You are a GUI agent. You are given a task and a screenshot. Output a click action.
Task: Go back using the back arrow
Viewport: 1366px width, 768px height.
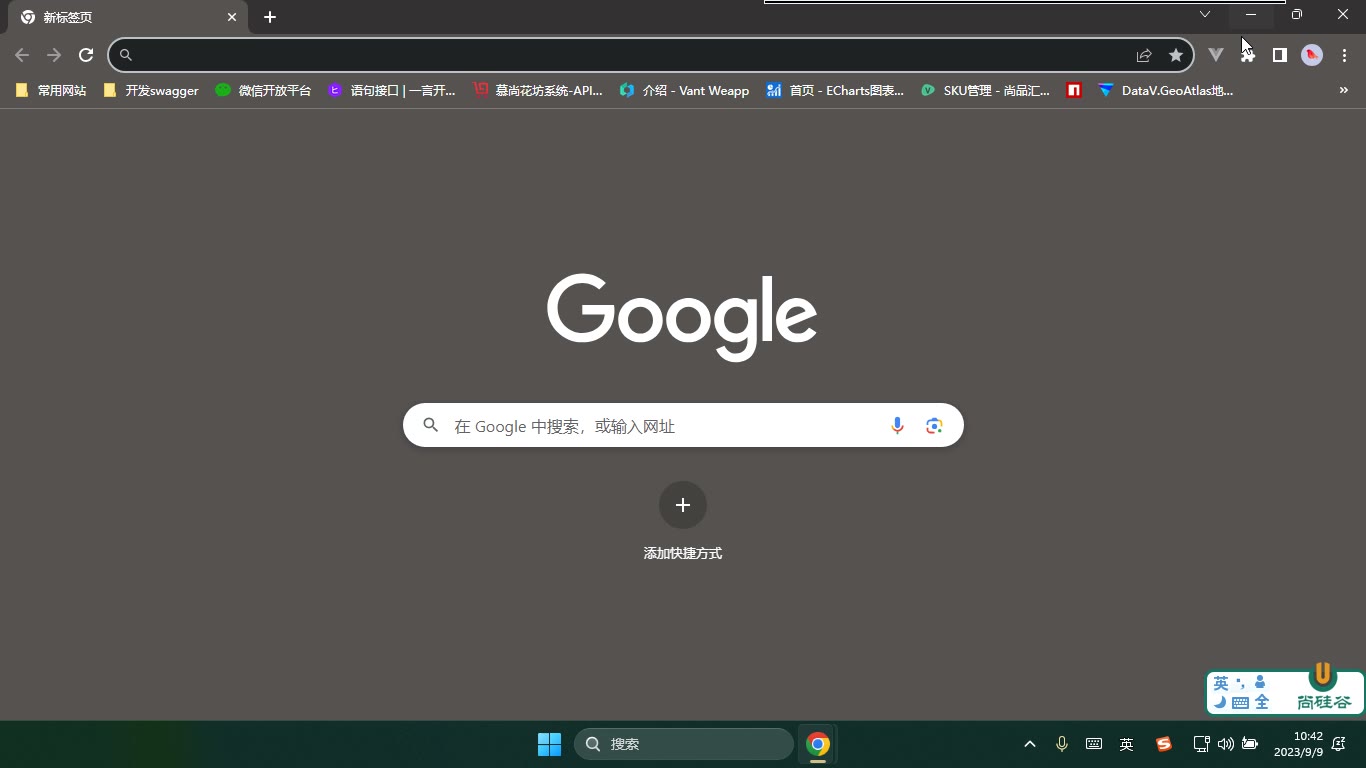22,55
